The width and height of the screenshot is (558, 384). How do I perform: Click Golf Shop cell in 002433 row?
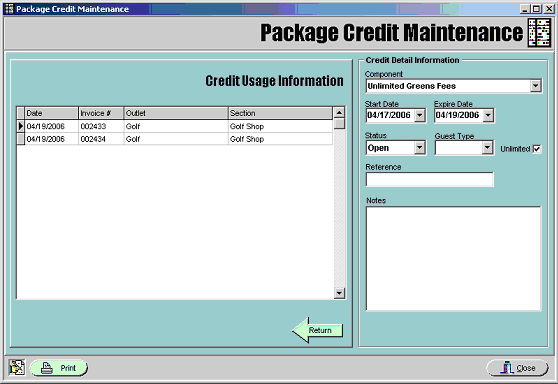(280, 126)
